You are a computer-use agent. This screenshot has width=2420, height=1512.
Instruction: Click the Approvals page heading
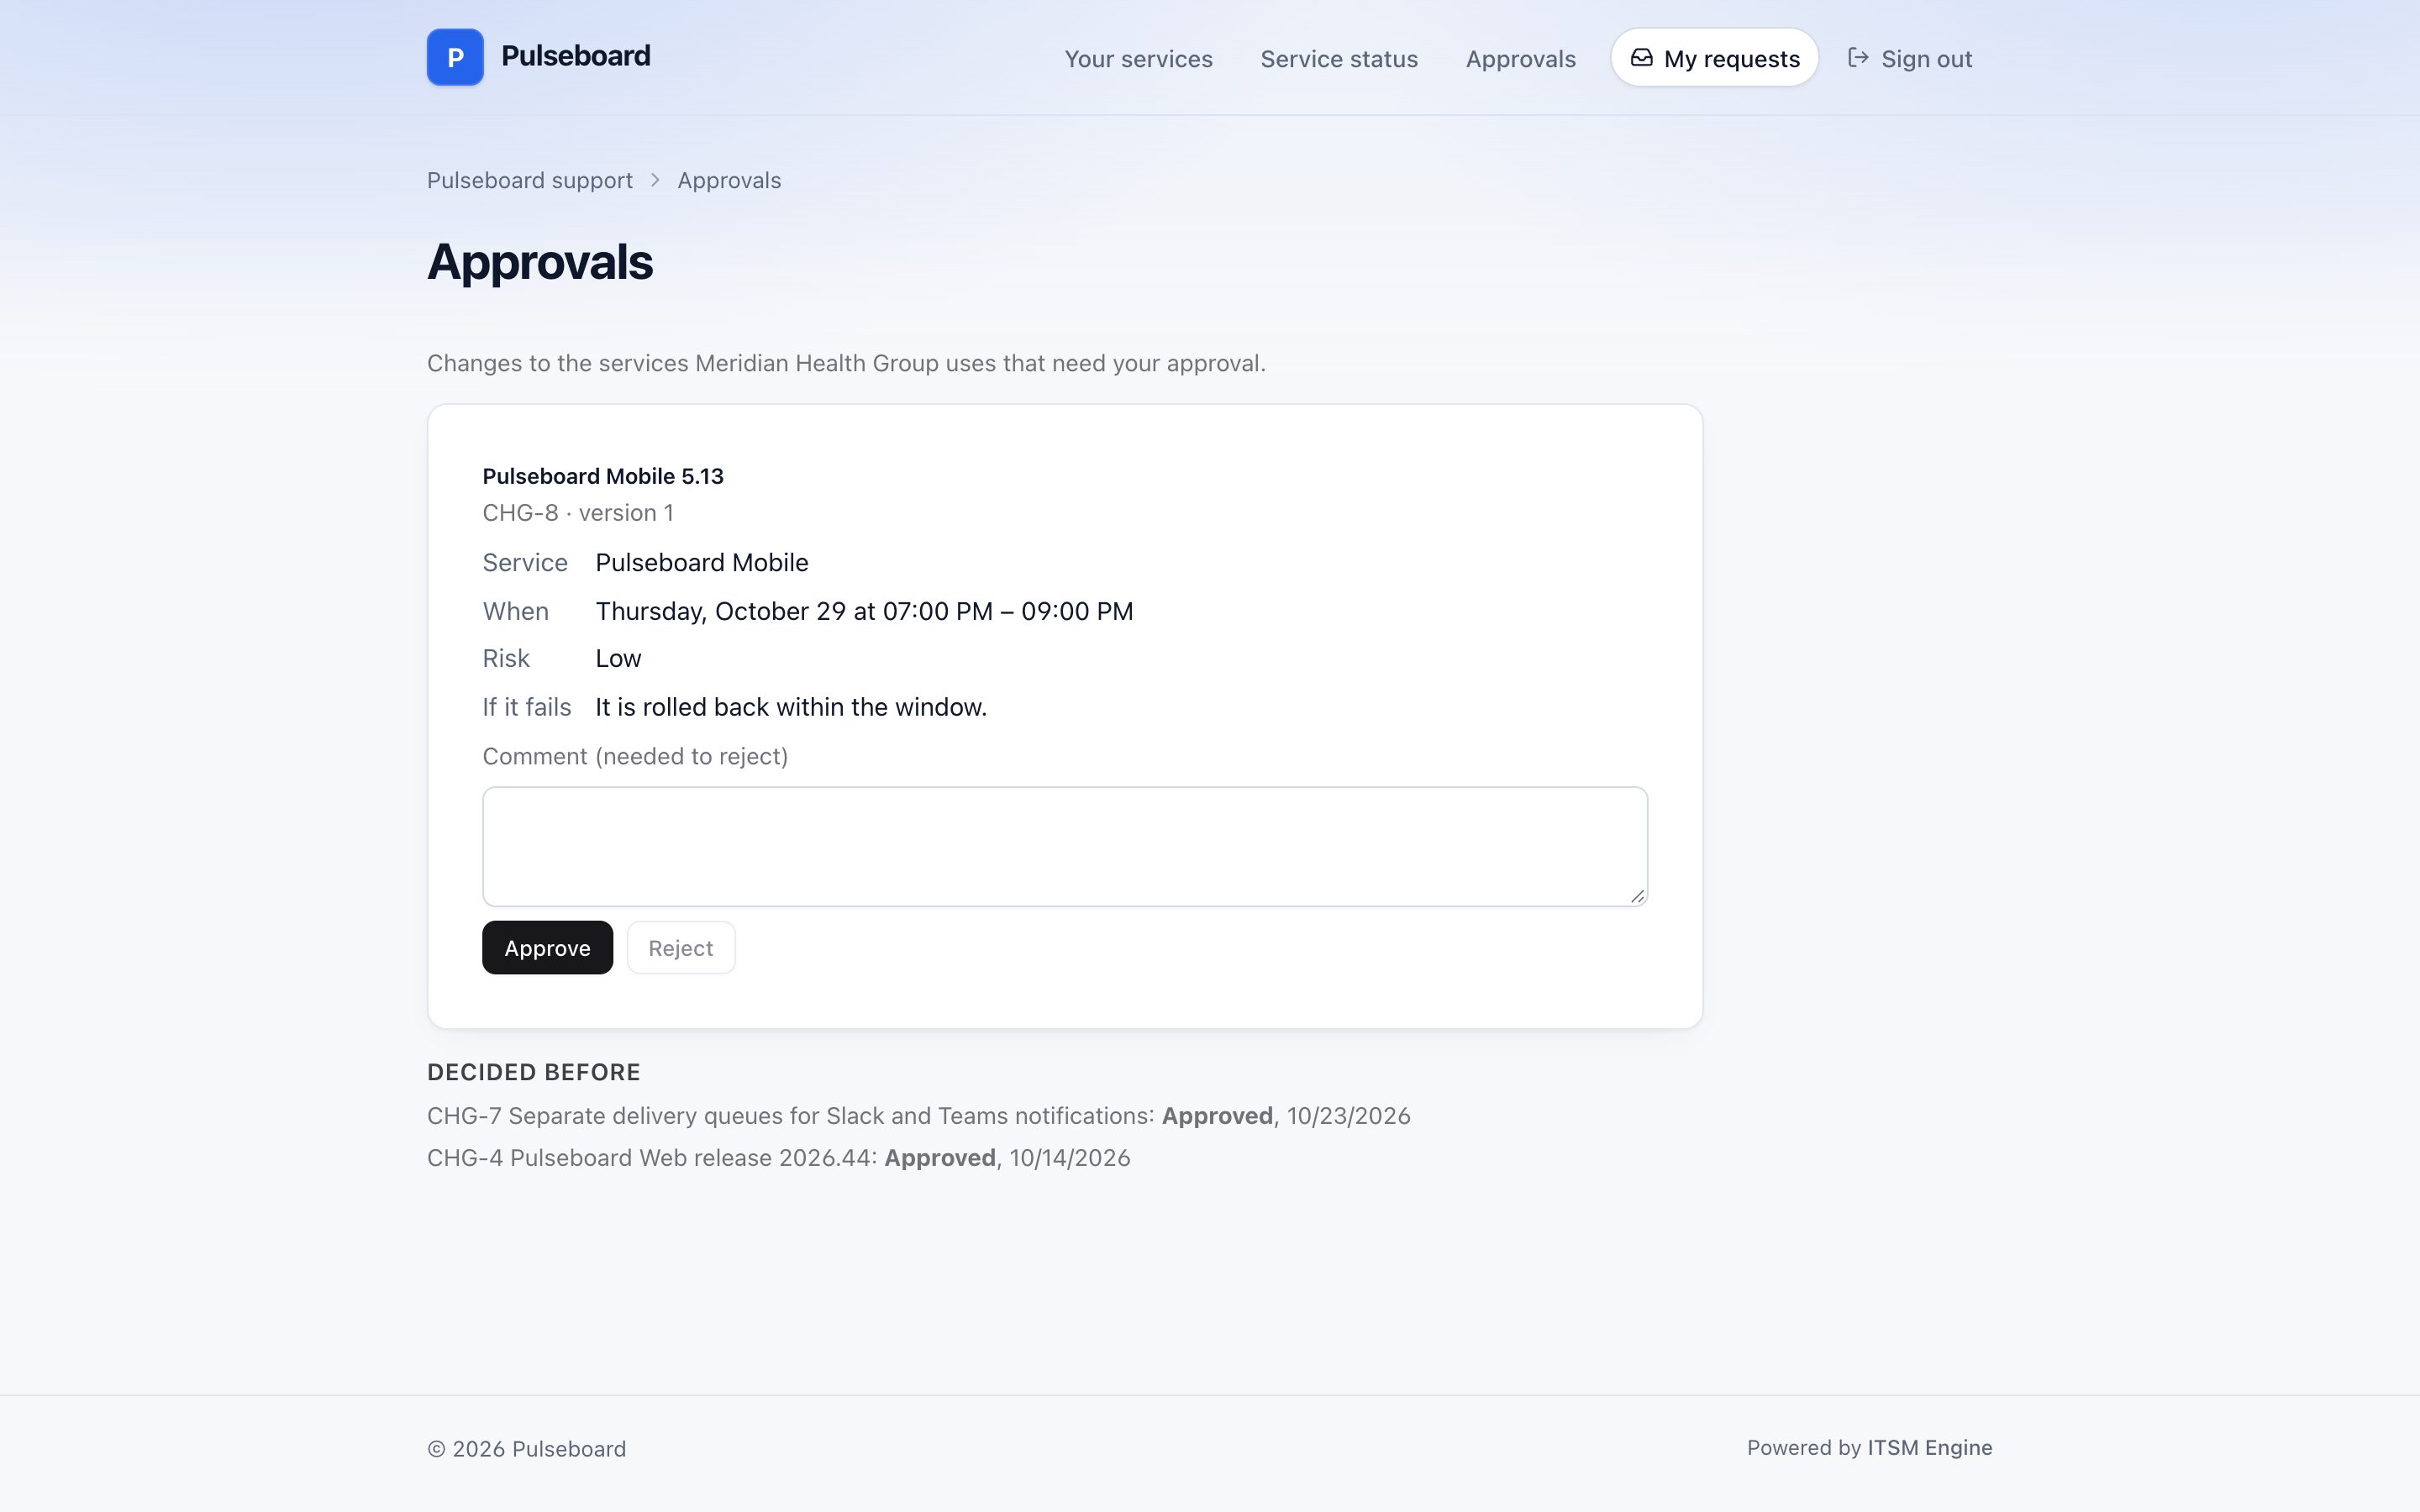(540, 262)
